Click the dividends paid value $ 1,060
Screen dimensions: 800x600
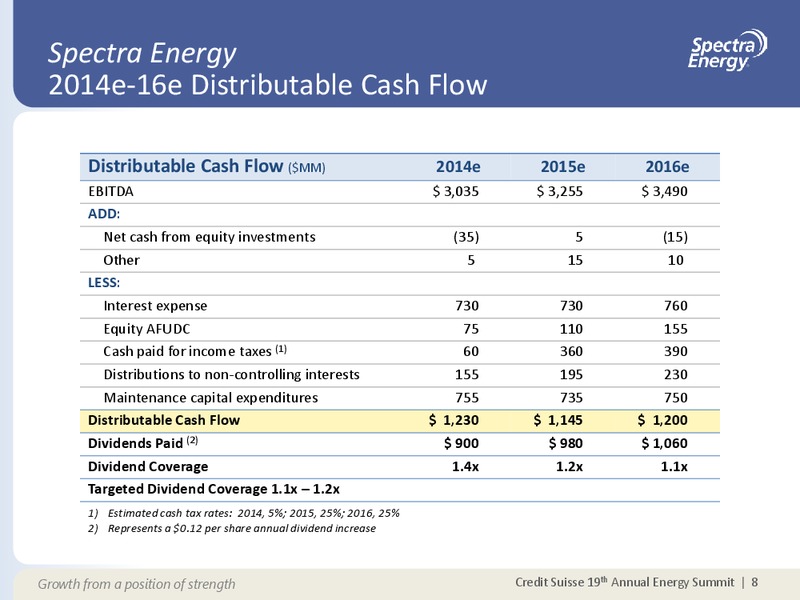664,443
